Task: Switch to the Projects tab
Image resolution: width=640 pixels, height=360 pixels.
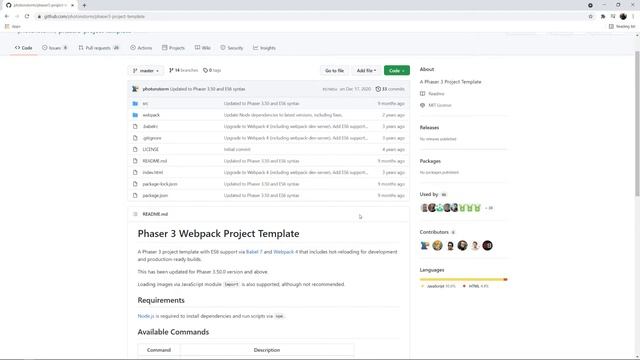Action: [x=173, y=48]
